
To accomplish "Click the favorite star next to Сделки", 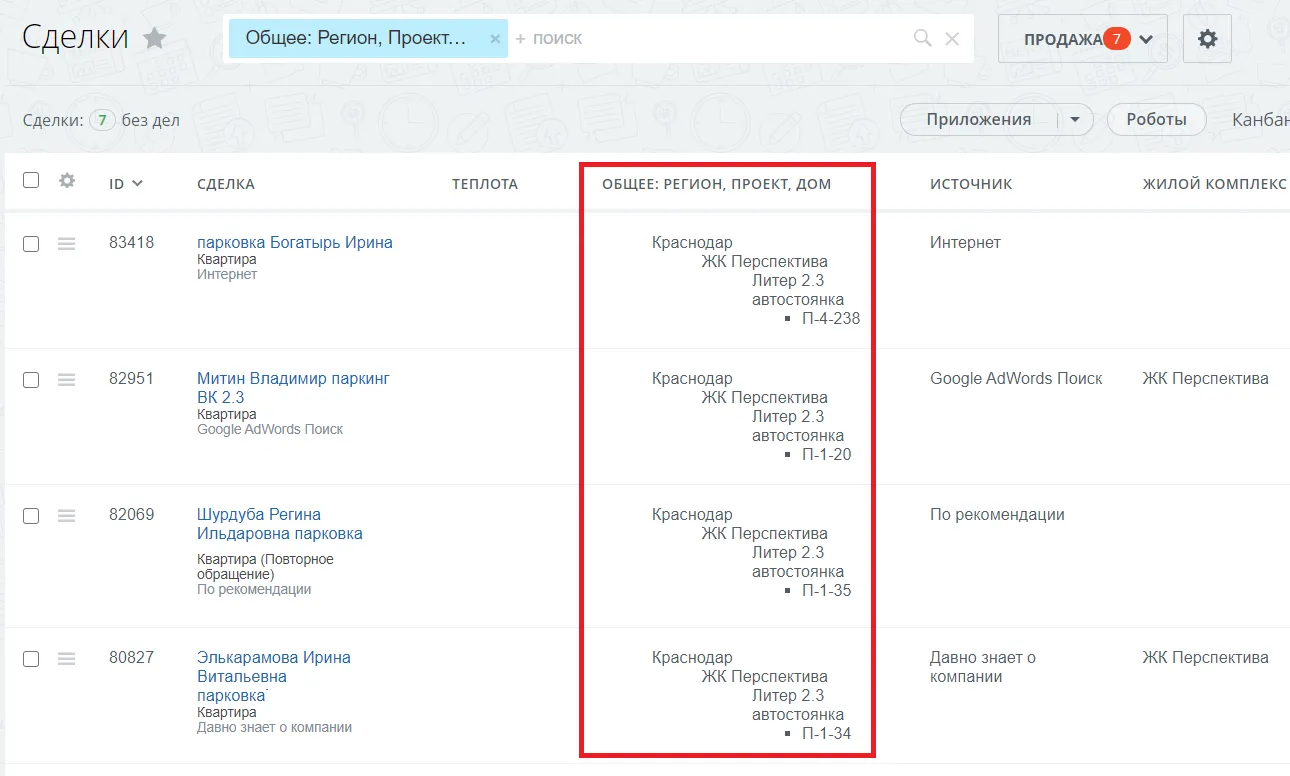I will coord(154,39).
